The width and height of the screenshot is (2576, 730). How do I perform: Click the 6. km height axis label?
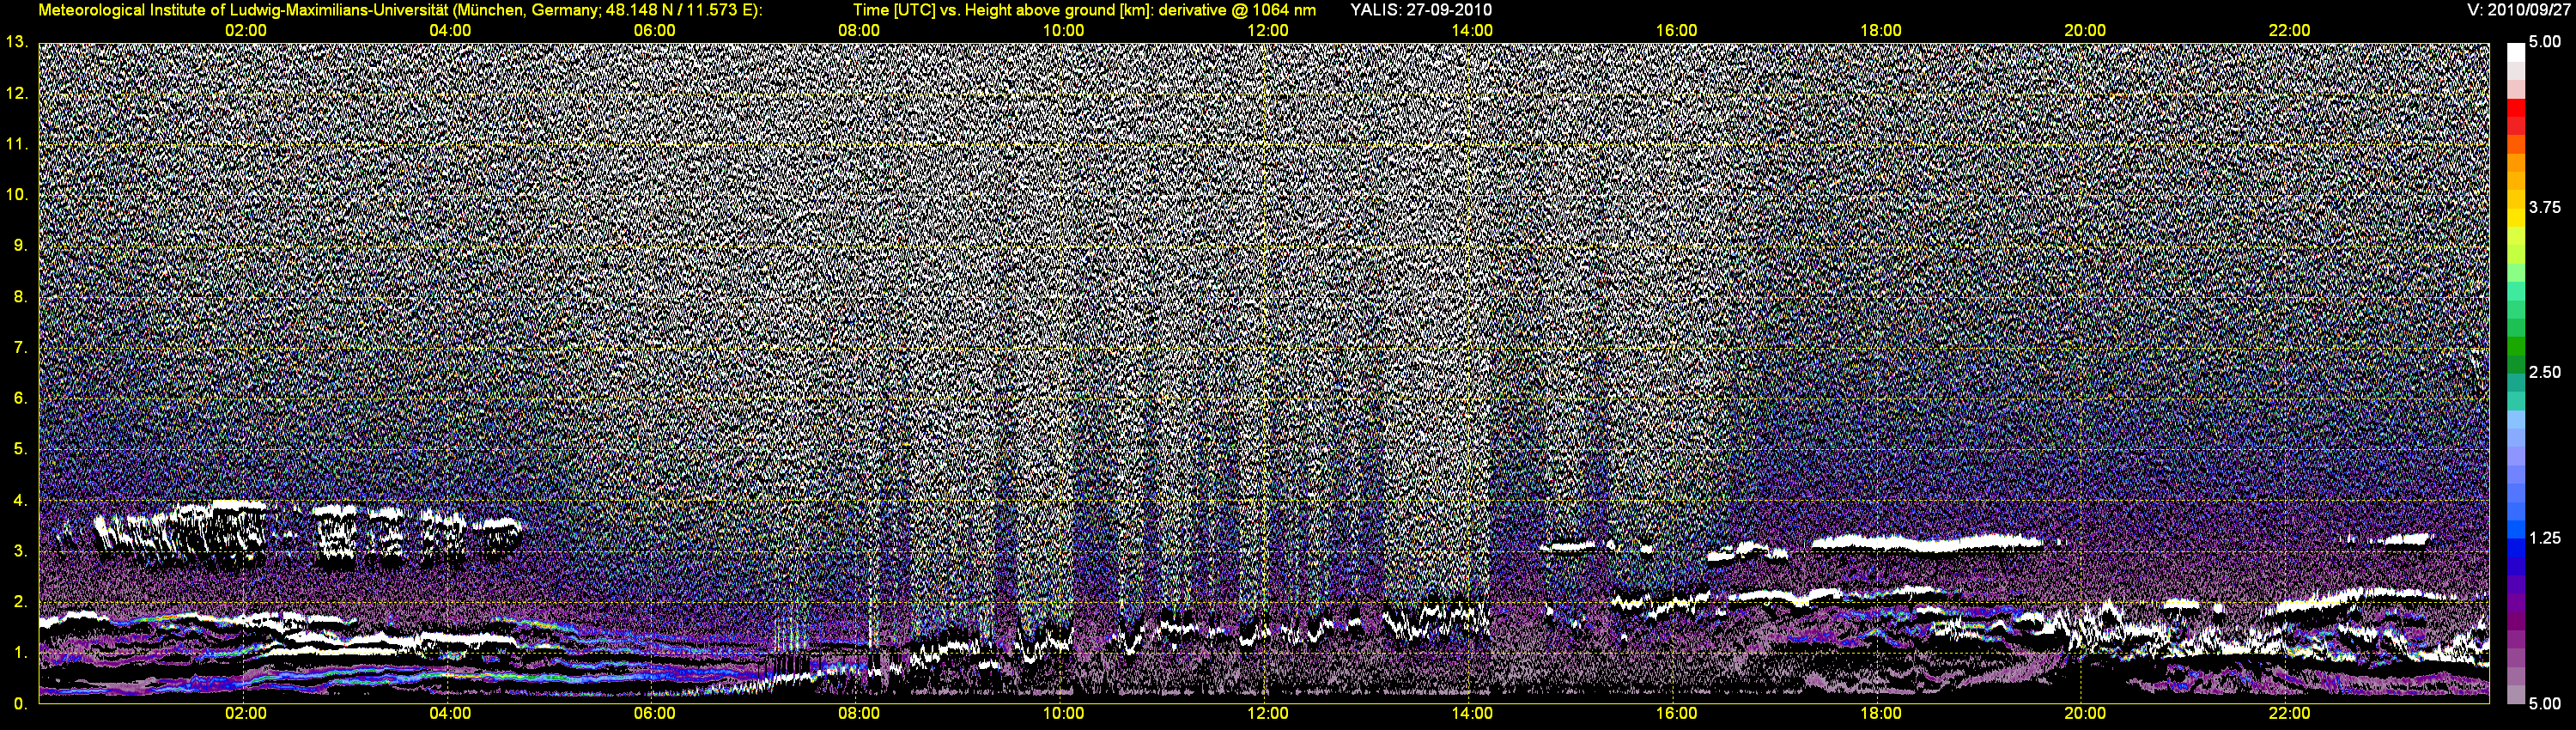pyautogui.click(x=21, y=398)
